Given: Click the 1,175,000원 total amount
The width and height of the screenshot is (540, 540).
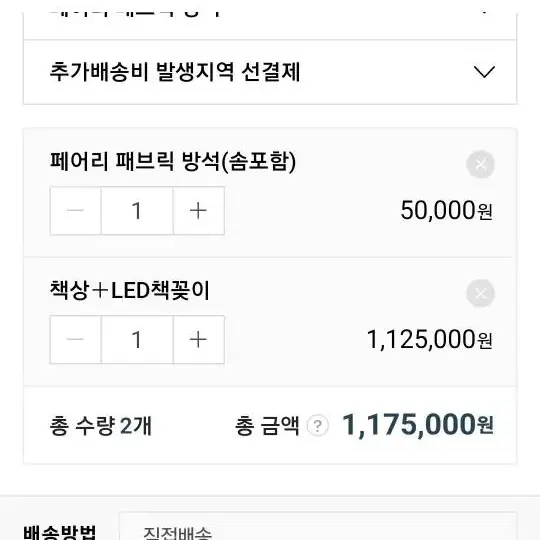Looking at the screenshot, I should [x=418, y=425].
